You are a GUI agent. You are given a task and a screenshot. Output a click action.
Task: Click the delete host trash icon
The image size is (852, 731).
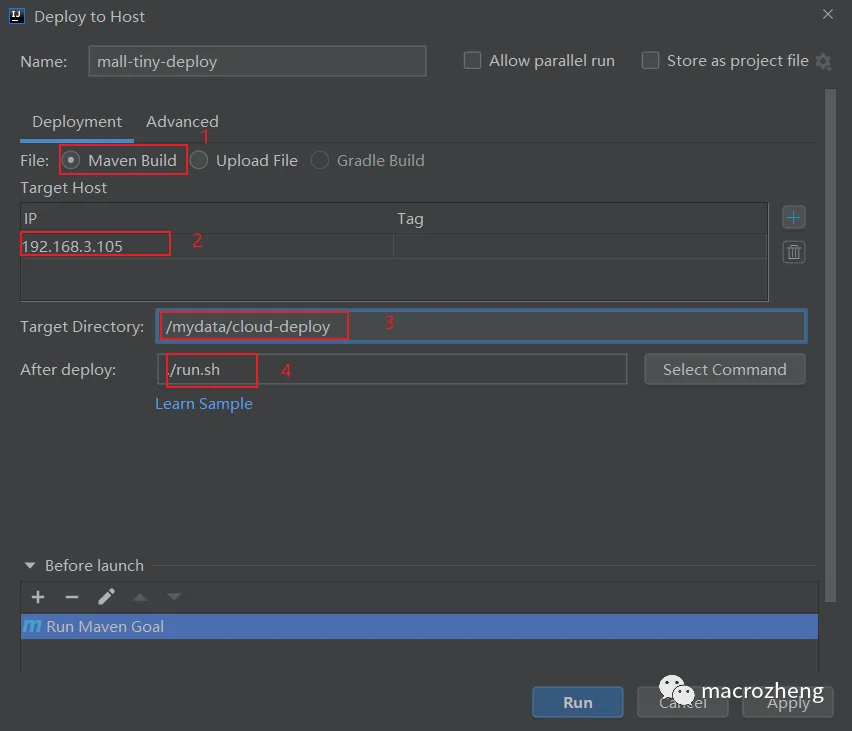click(x=793, y=252)
